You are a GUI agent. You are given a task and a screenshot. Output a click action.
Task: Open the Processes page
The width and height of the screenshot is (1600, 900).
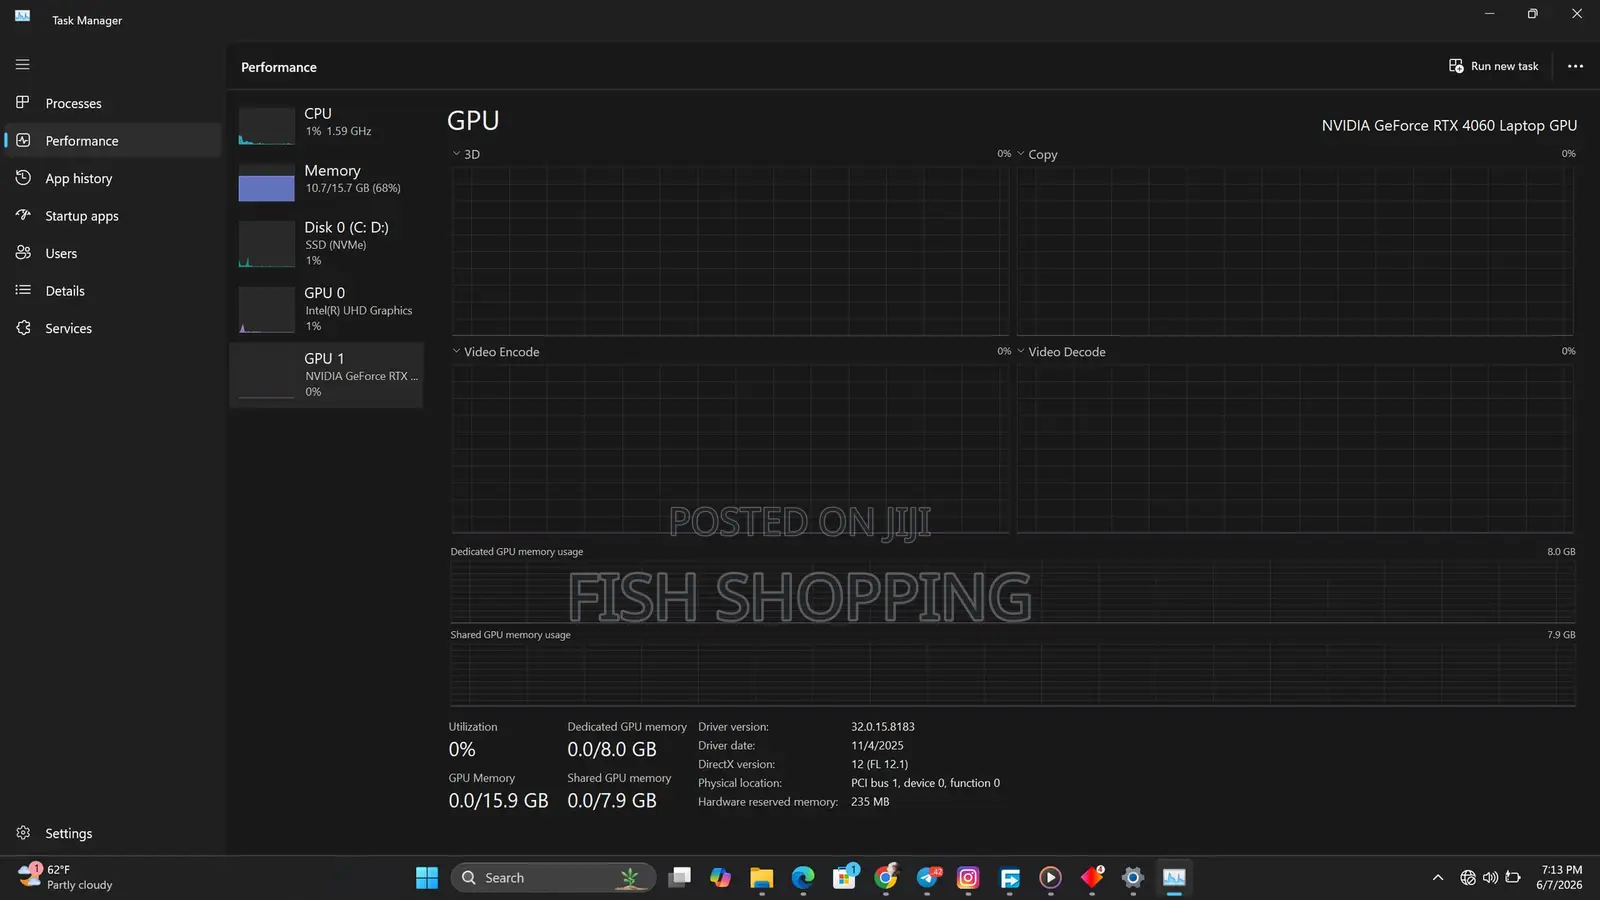point(112,103)
